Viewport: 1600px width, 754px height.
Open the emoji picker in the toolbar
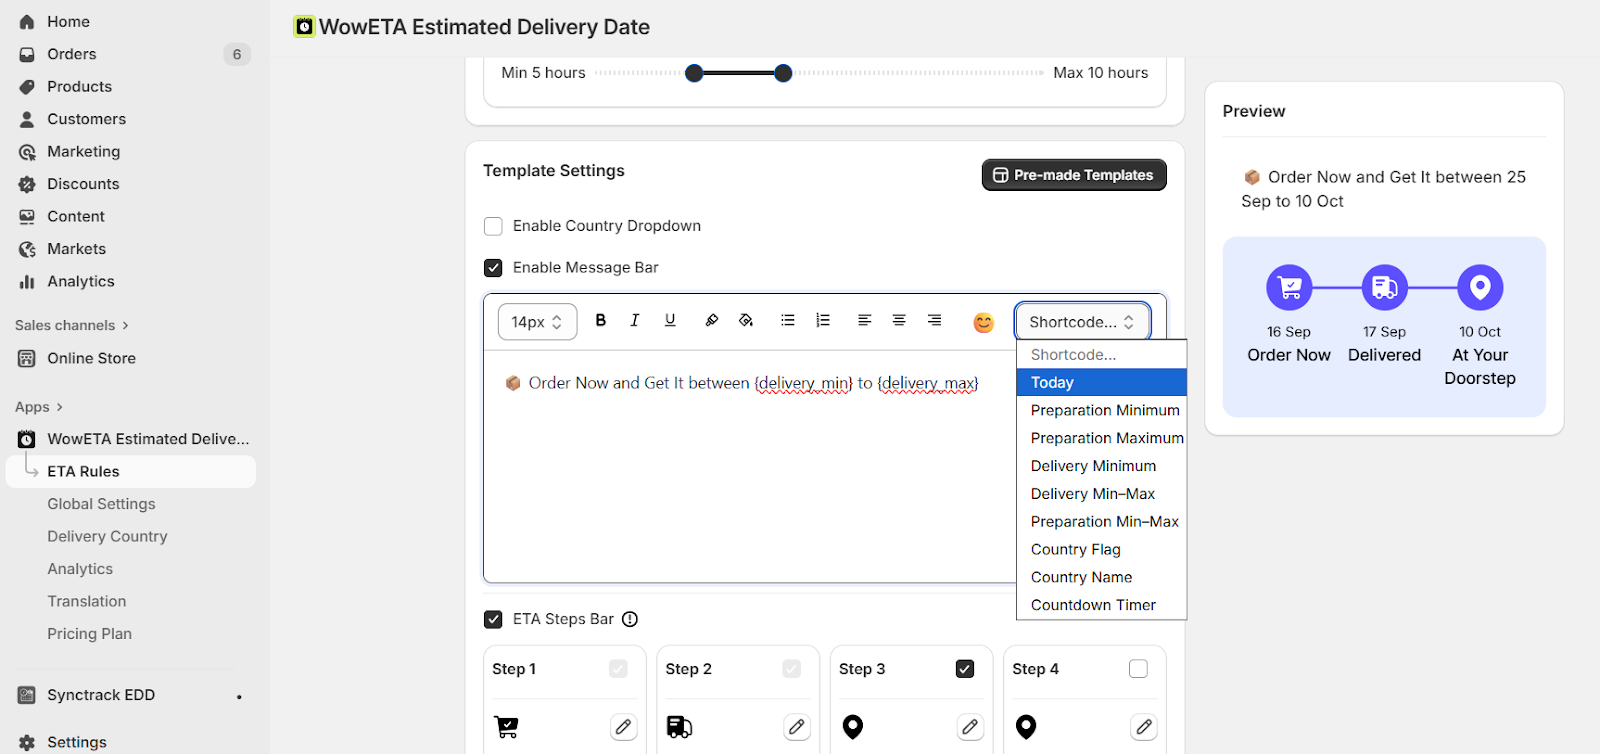[x=983, y=322]
